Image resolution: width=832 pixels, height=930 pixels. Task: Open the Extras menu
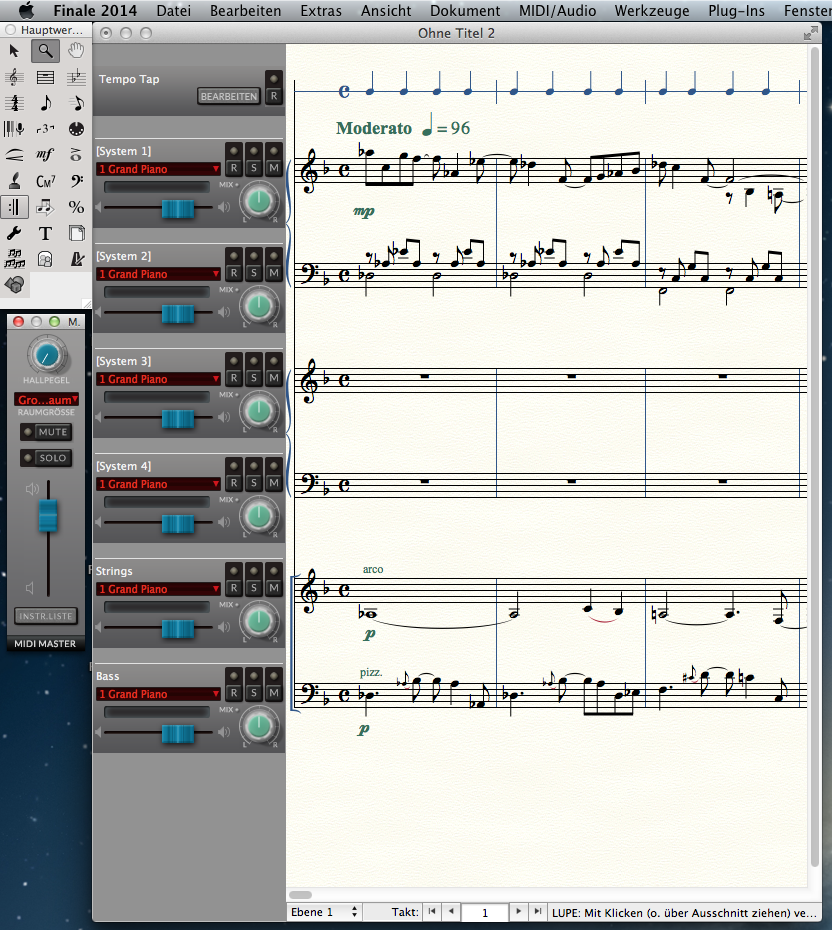click(x=321, y=11)
